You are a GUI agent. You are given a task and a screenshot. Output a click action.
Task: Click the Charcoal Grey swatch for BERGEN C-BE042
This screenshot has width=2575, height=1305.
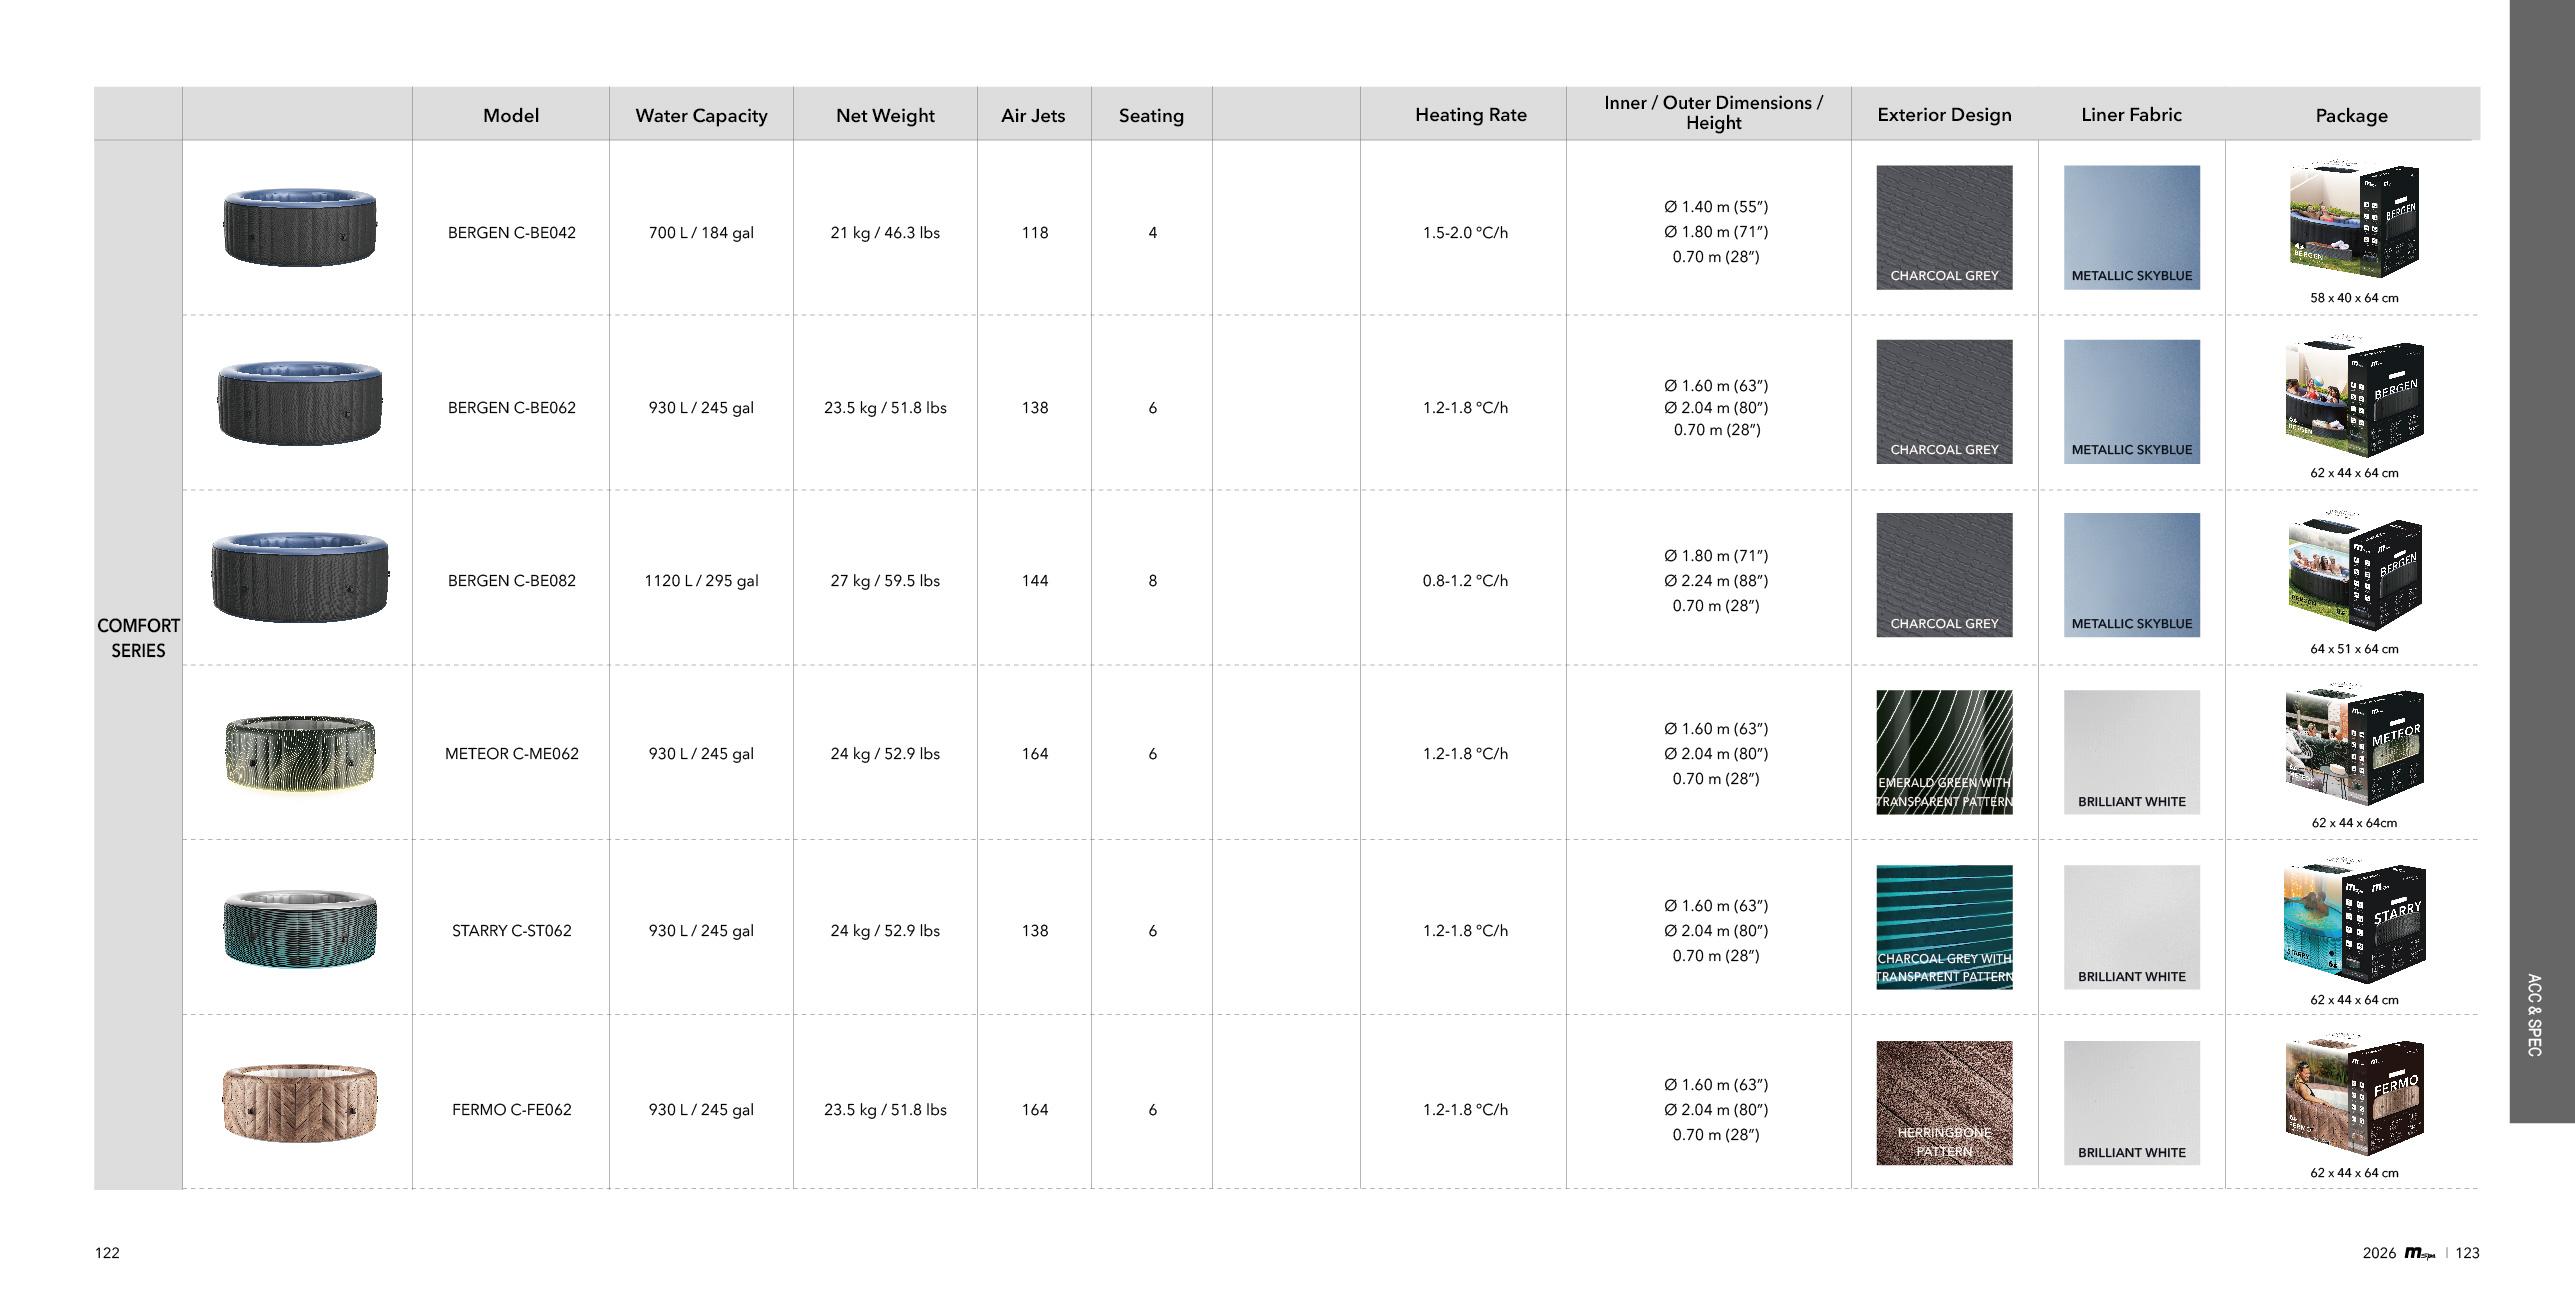[1944, 228]
